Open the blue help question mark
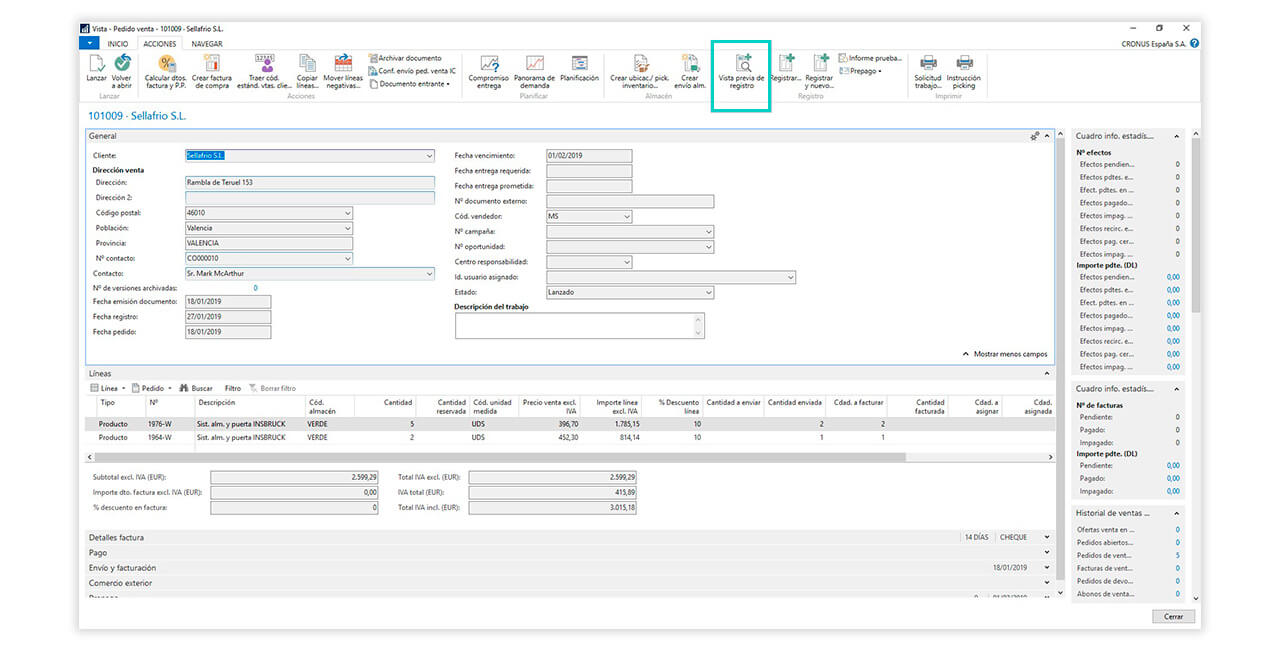Screen dimensions: 1280x652 pos(1194,44)
